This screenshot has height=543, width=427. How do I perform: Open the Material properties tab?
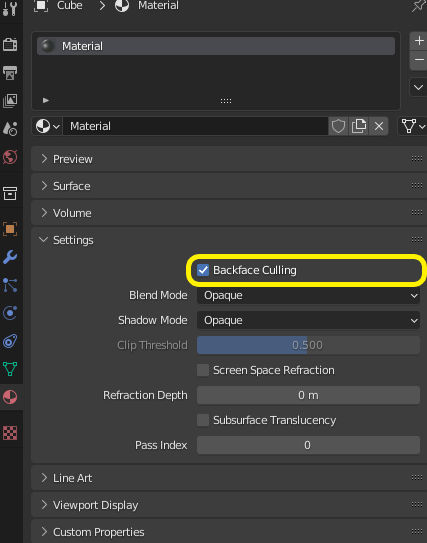10,397
